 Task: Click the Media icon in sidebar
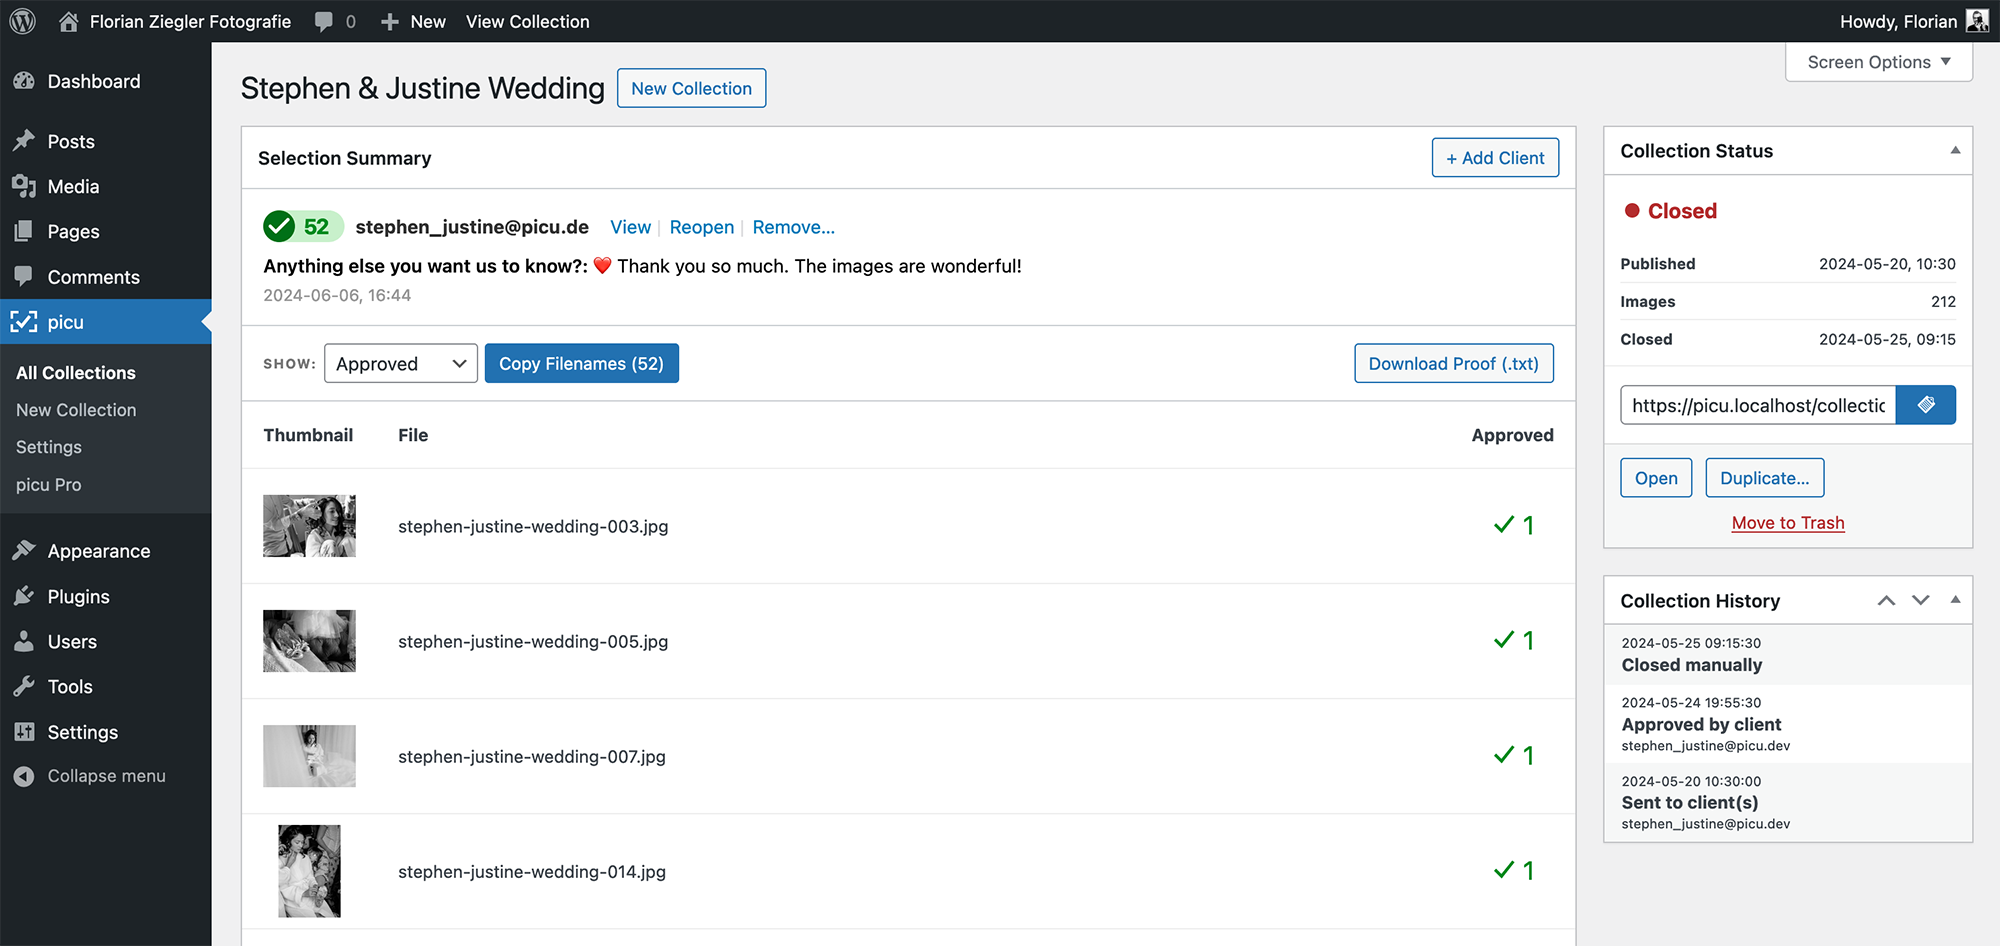24,186
